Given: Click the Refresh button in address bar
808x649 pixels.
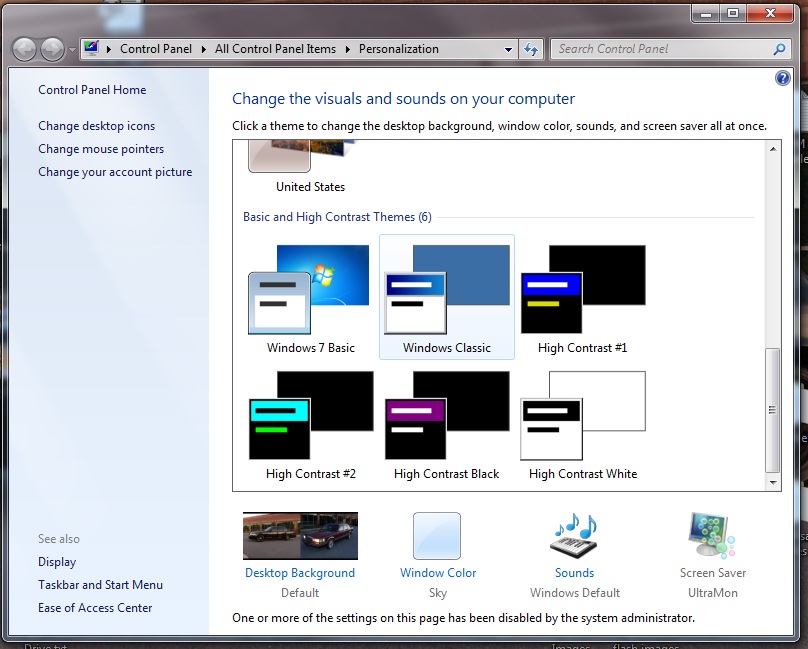Looking at the screenshot, I should pyautogui.click(x=531, y=49).
